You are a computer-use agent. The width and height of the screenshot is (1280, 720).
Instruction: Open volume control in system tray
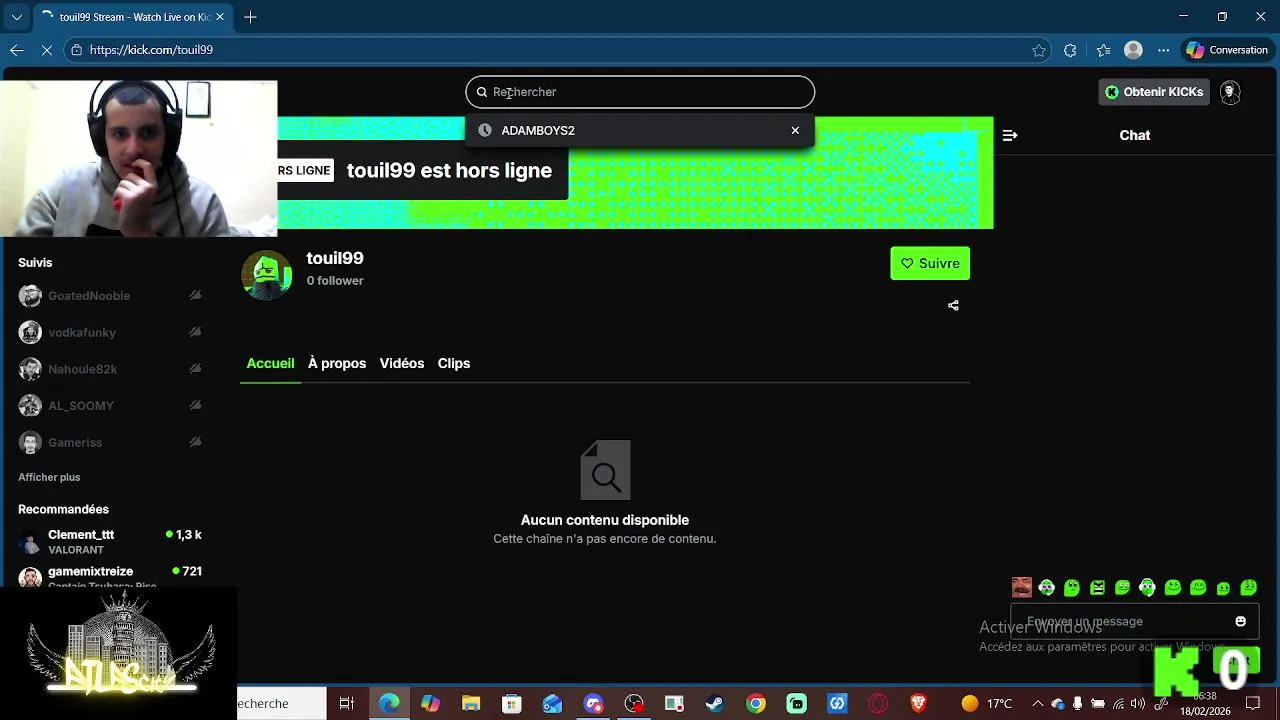click(1138, 704)
